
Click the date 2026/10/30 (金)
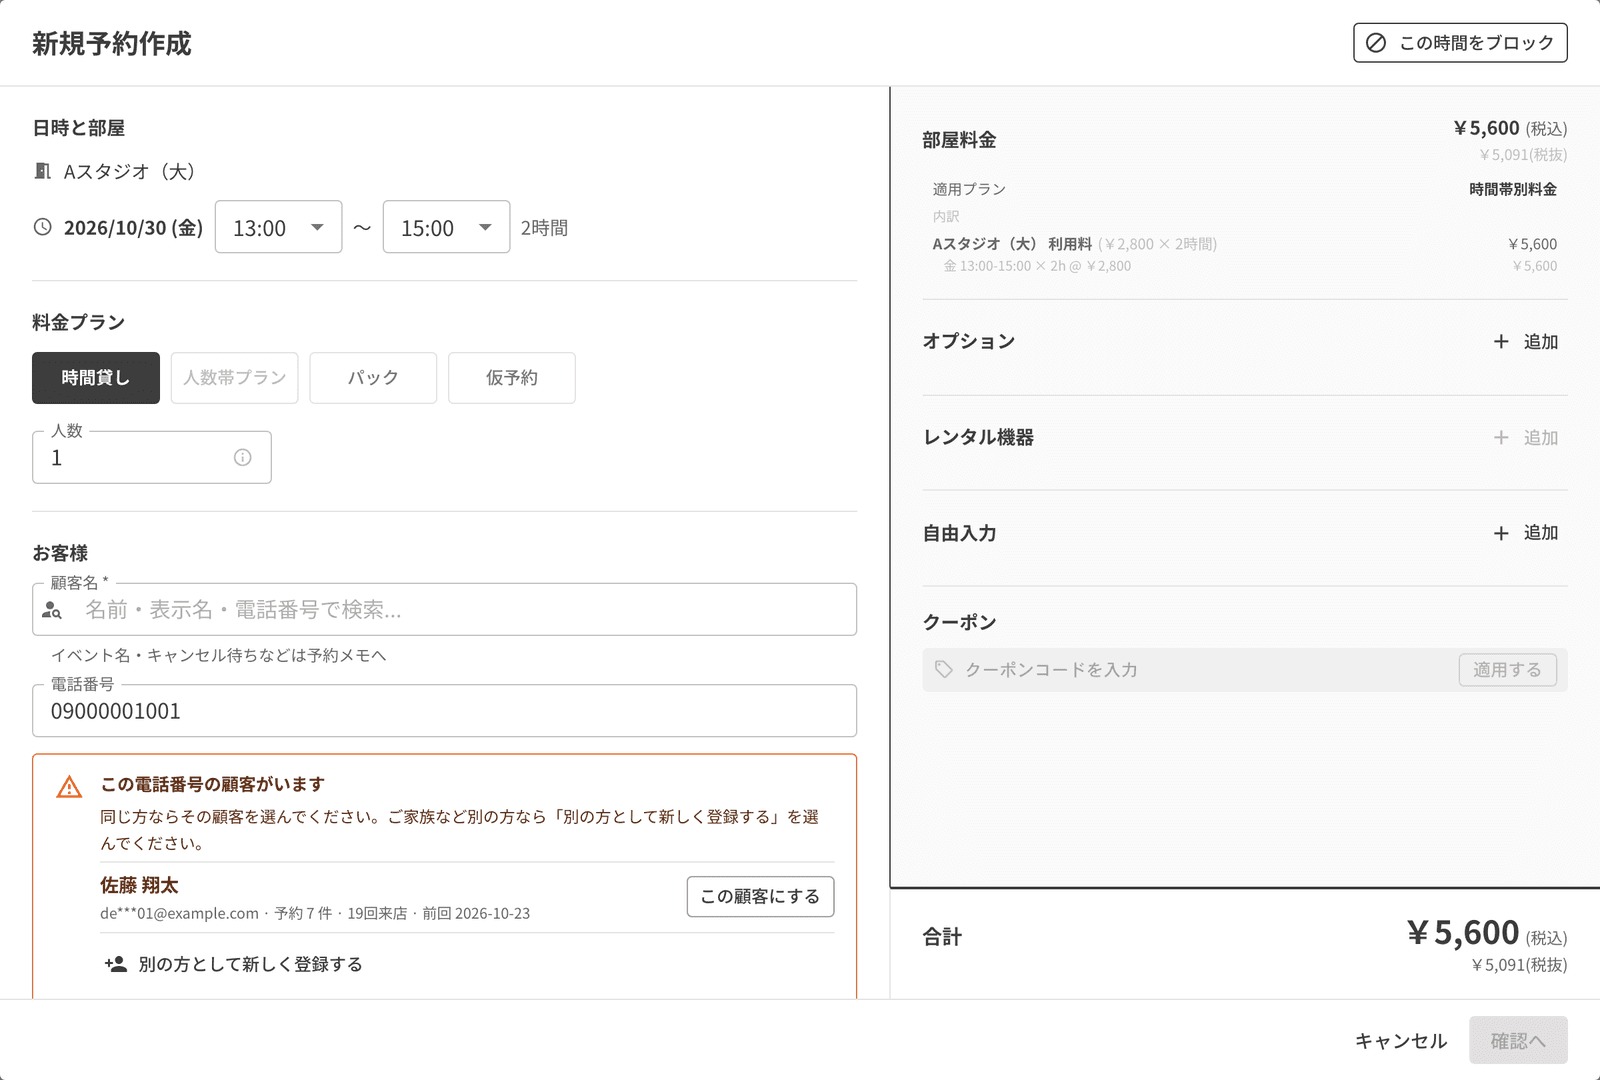[133, 228]
